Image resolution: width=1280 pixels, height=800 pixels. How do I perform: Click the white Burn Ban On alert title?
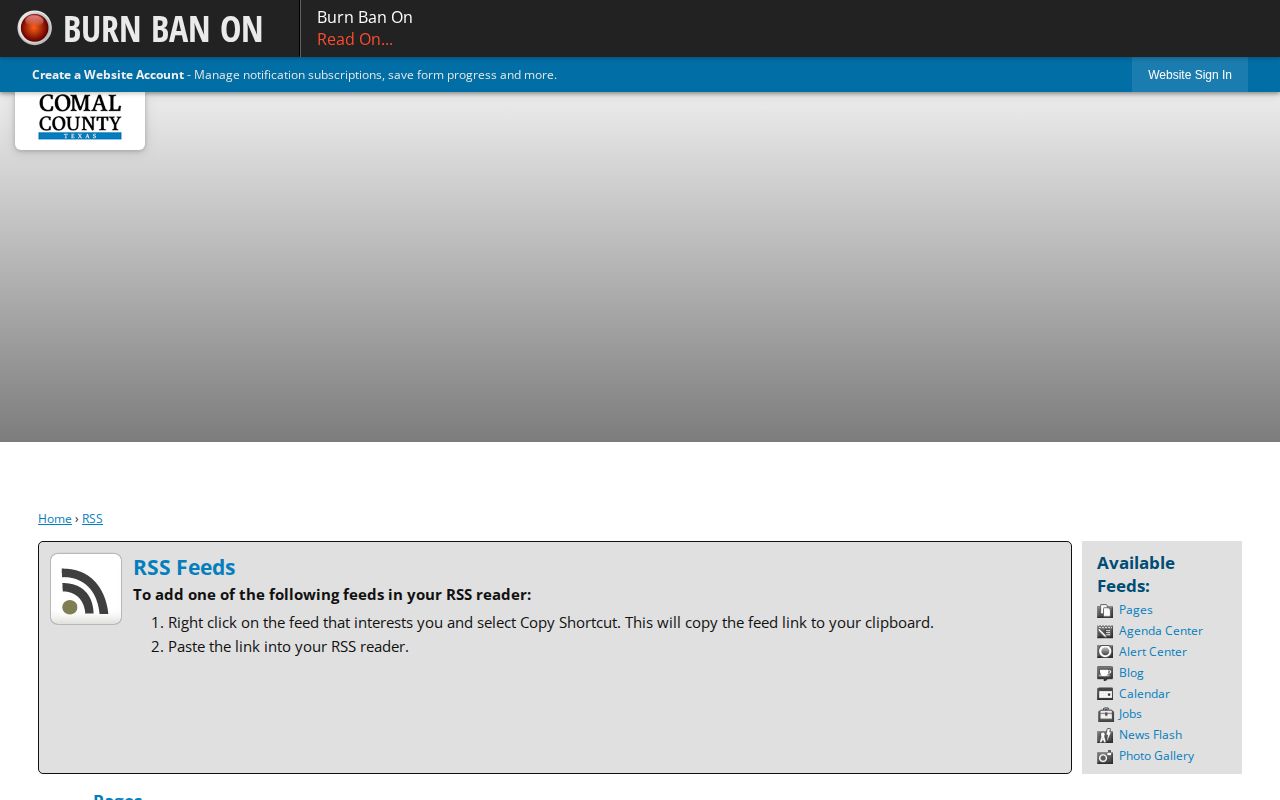click(x=365, y=17)
